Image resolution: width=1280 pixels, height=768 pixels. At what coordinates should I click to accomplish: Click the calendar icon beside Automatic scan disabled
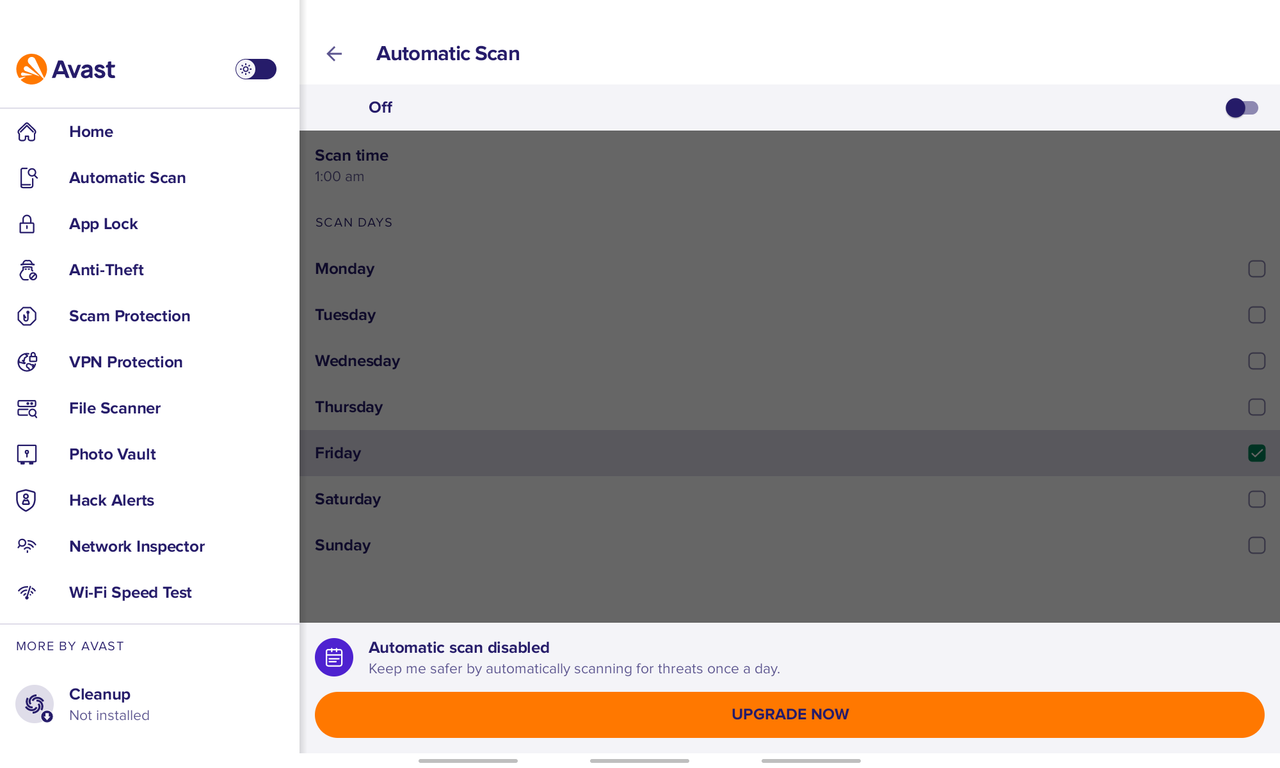(334, 657)
